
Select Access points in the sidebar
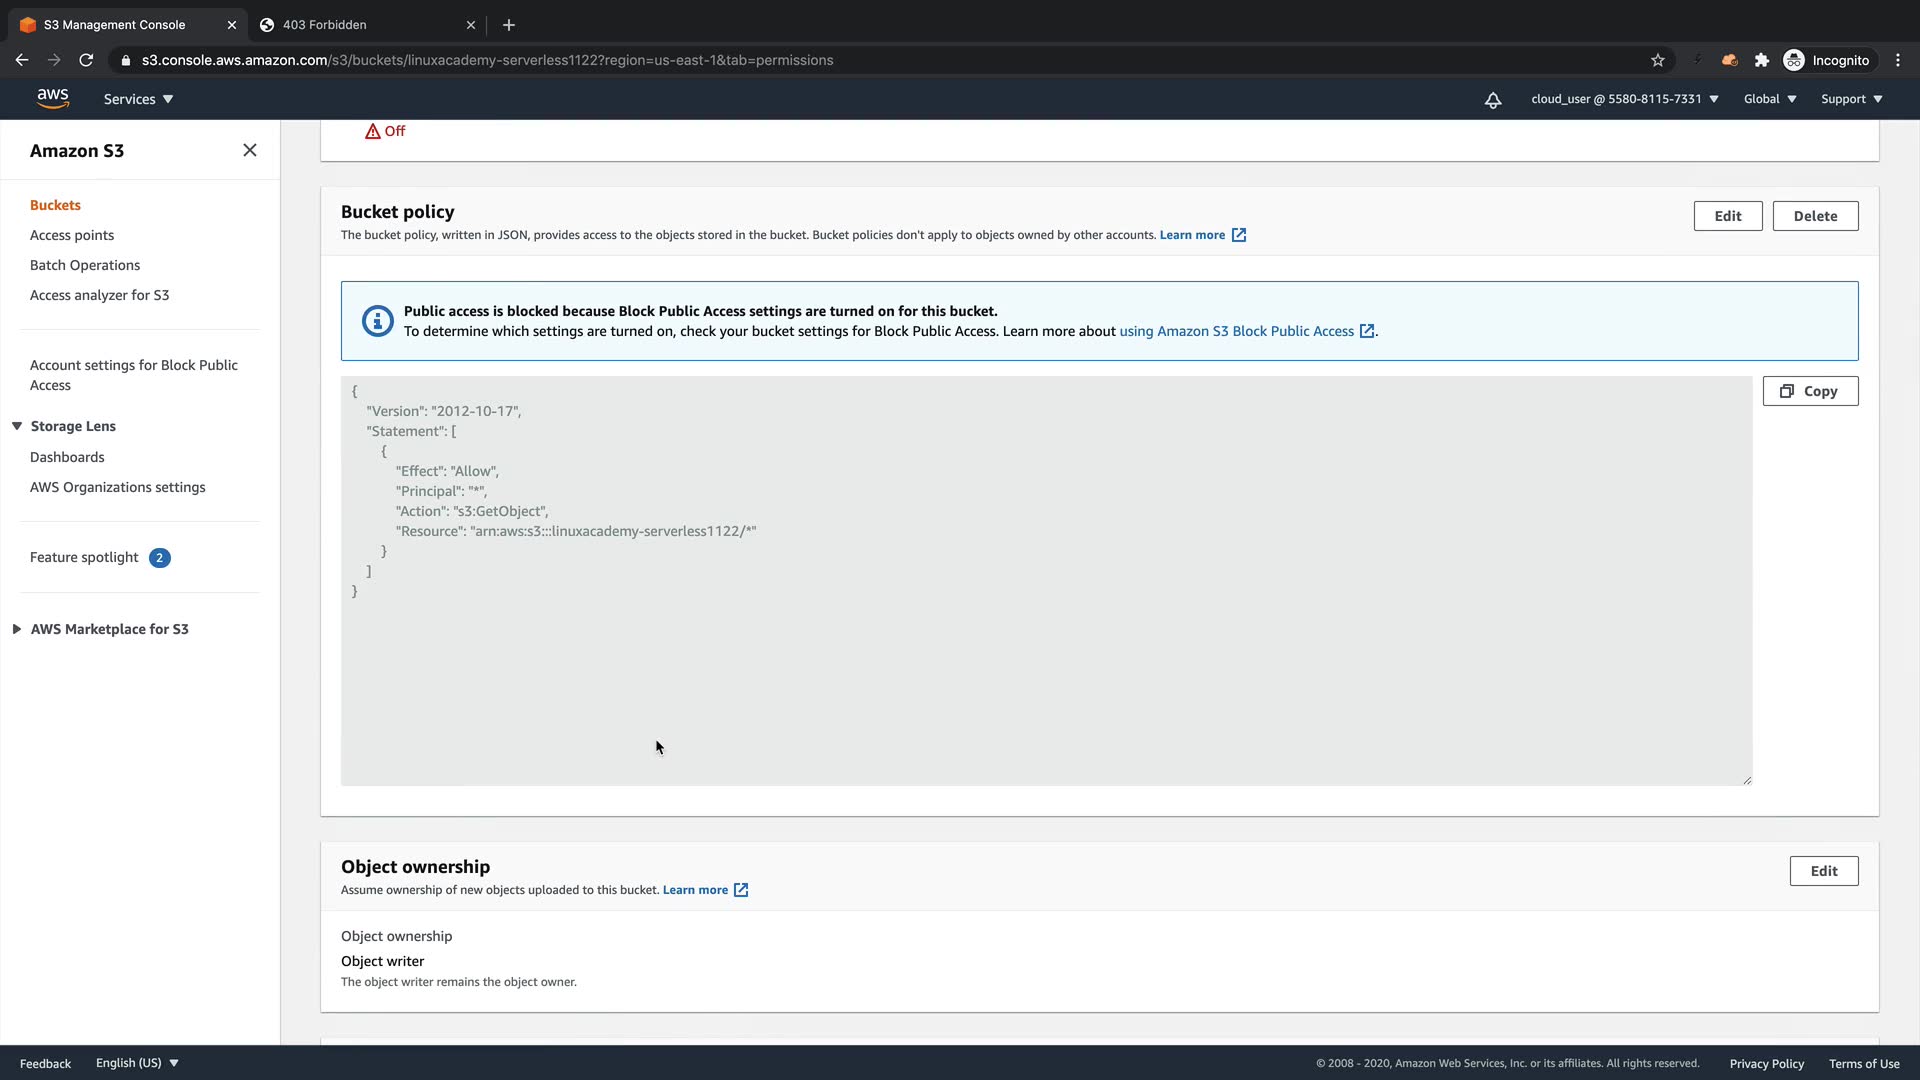[72, 235]
